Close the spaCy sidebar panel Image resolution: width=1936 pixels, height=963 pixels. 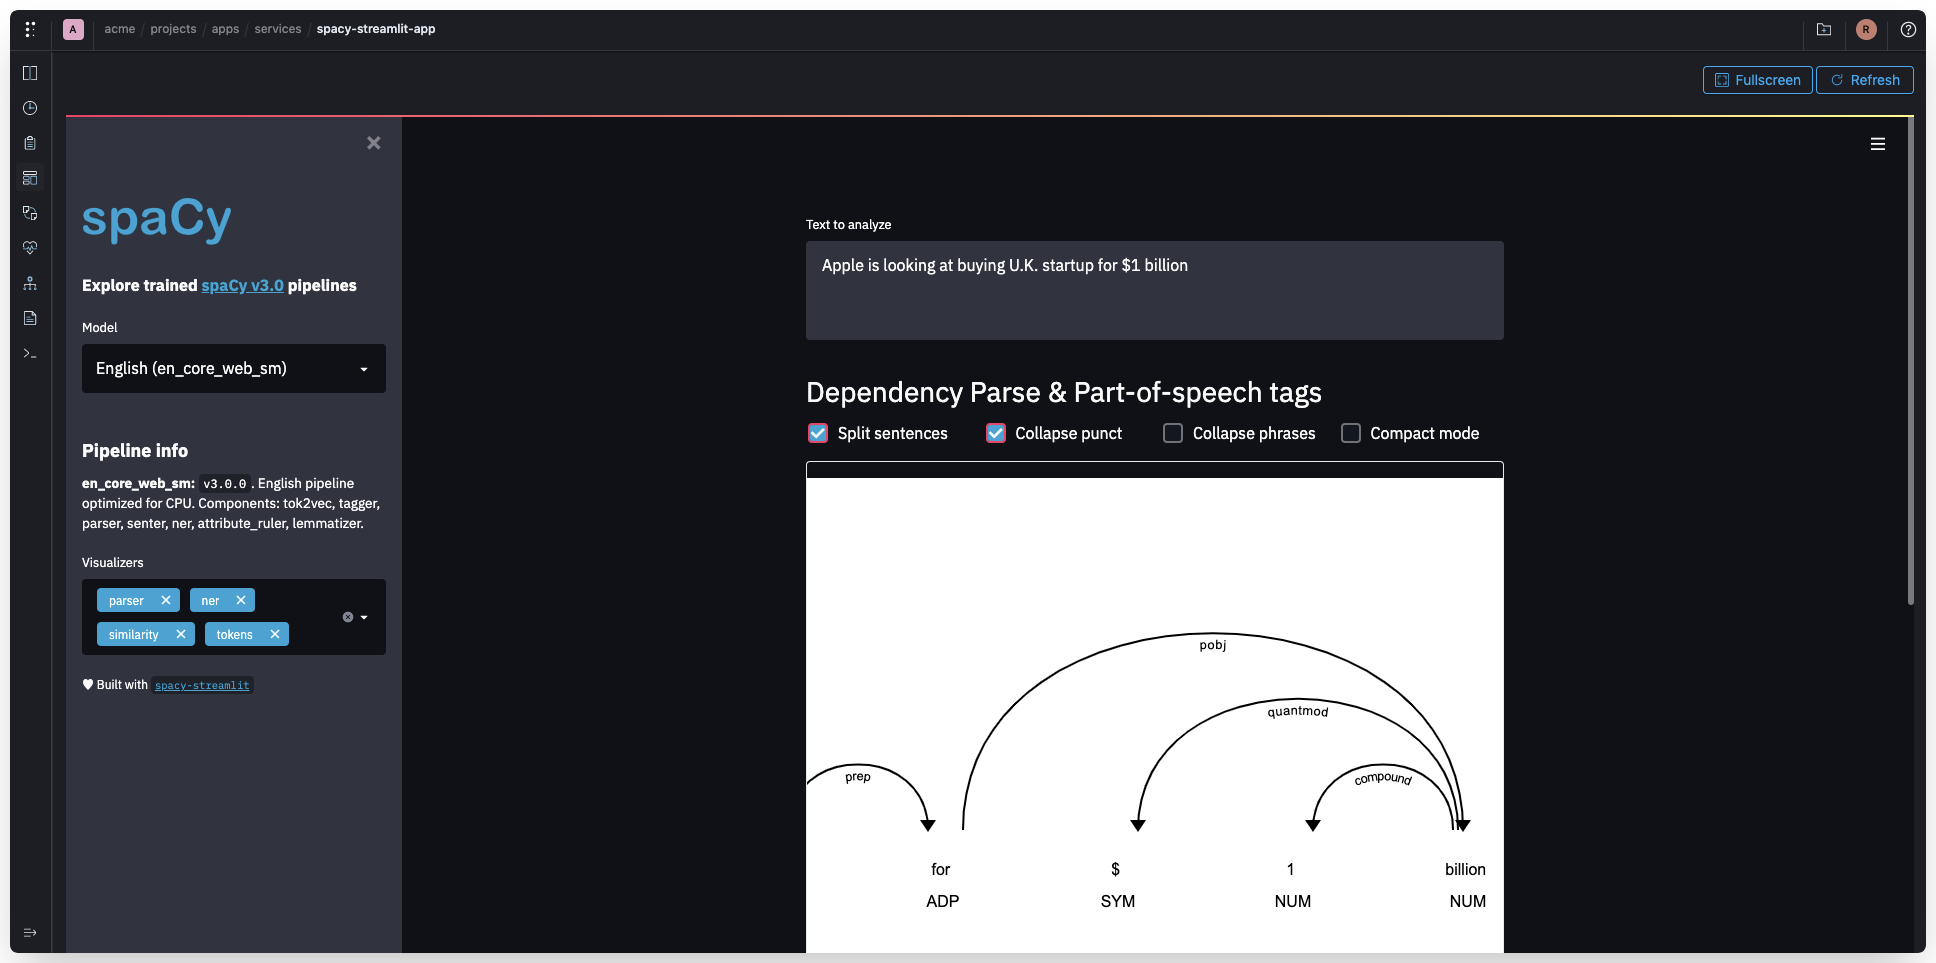[x=374, y=143]
